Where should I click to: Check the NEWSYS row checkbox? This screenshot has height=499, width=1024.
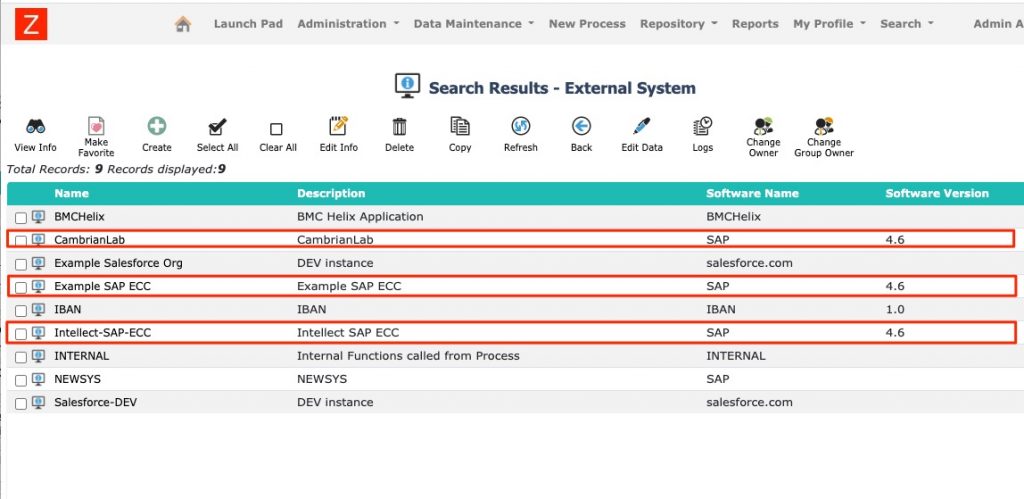(21, 381)
